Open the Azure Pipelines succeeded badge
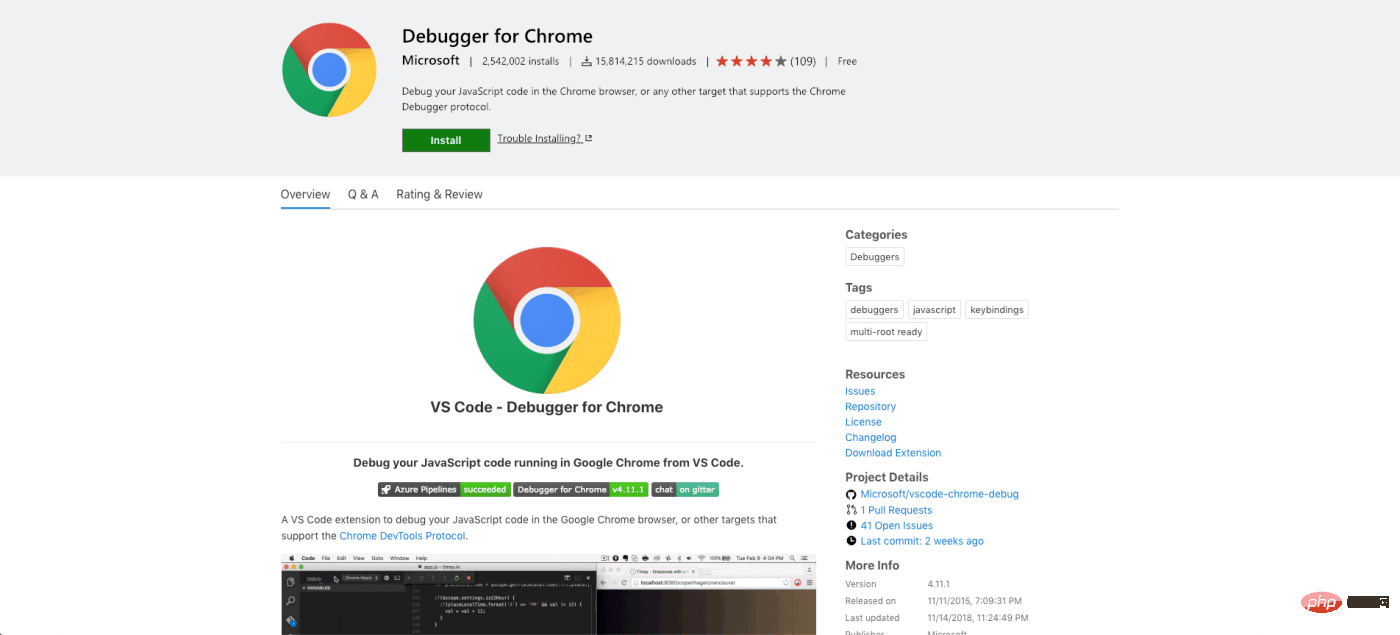Viewport: 1400px width, 635px height. [x=444, y=489]
